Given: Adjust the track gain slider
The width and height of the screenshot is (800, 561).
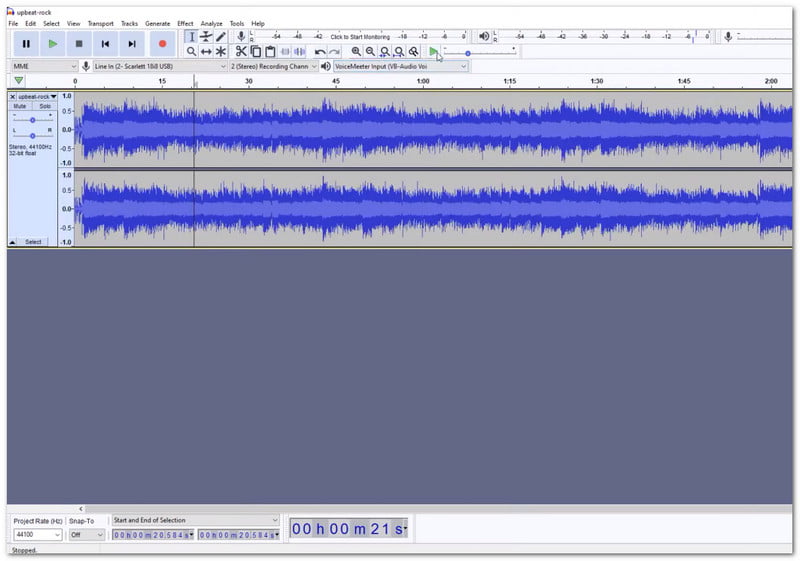Looking at the screenshot, I should point(33,120).
